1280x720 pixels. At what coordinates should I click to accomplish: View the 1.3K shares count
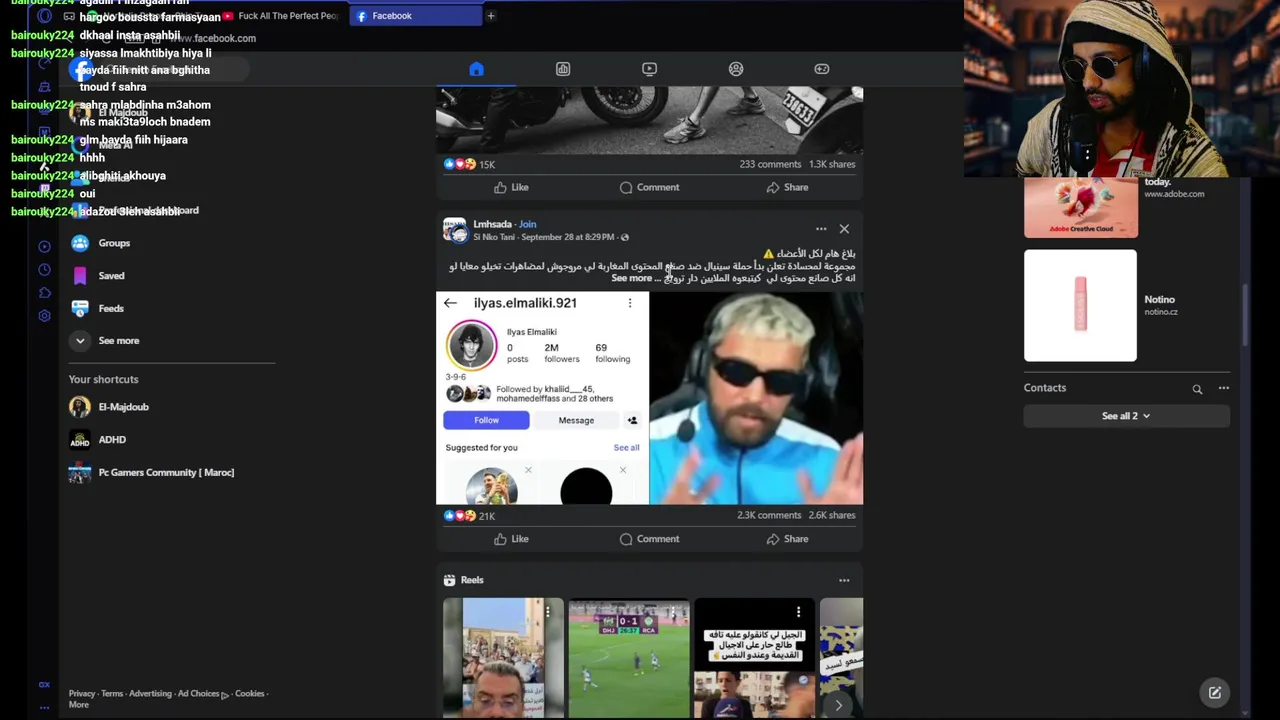(832, 164)
